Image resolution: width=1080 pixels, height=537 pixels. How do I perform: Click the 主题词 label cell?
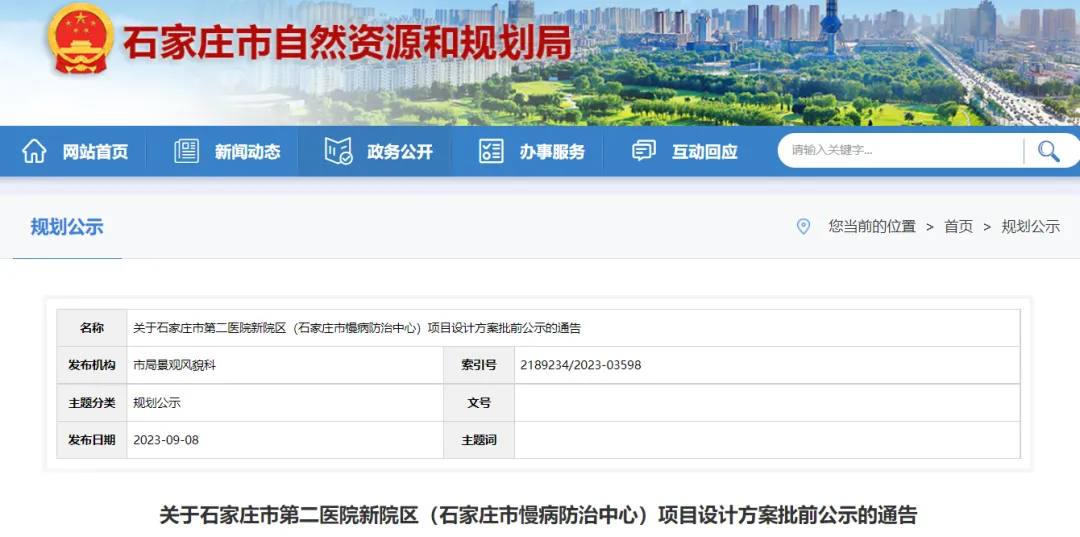click(479, 440)
